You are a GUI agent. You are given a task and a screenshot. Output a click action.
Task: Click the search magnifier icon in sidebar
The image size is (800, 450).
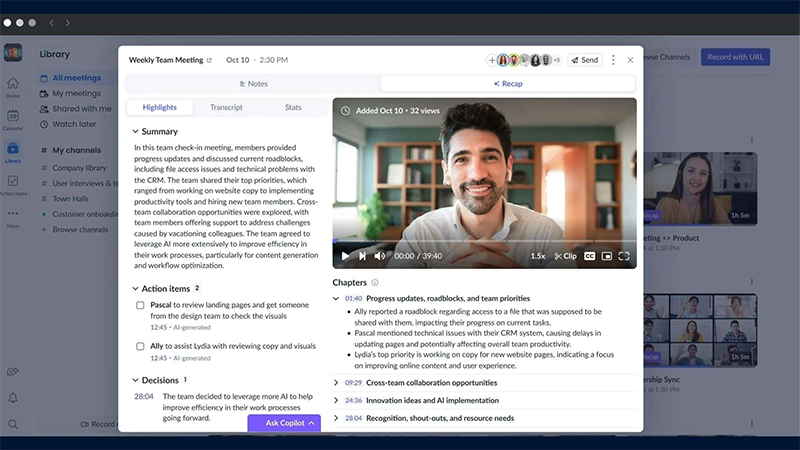tap(13, 424)
